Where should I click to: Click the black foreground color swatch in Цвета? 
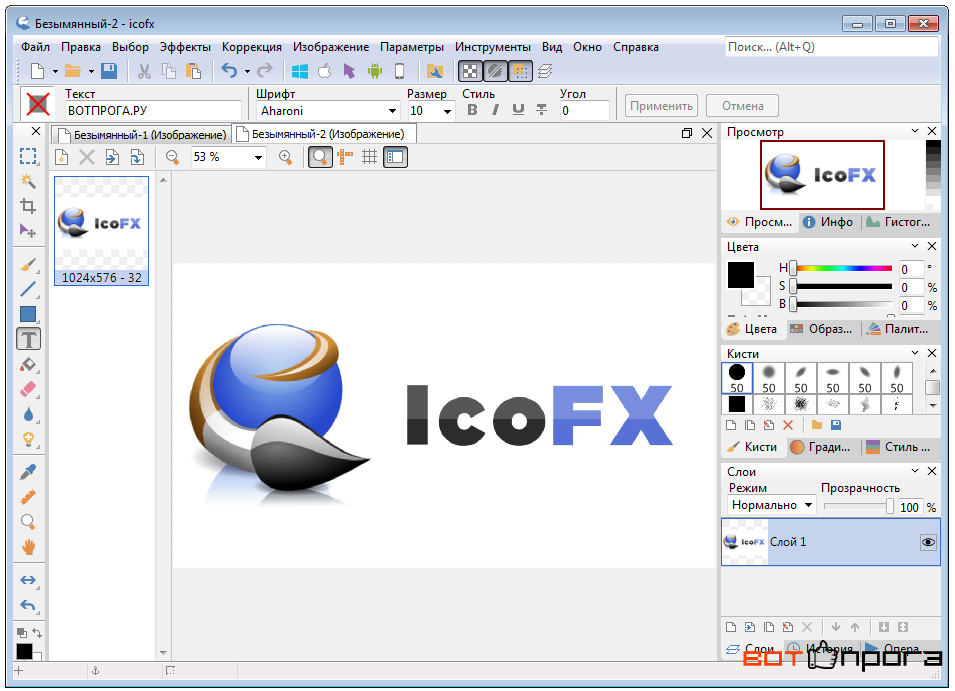point(740,275)
